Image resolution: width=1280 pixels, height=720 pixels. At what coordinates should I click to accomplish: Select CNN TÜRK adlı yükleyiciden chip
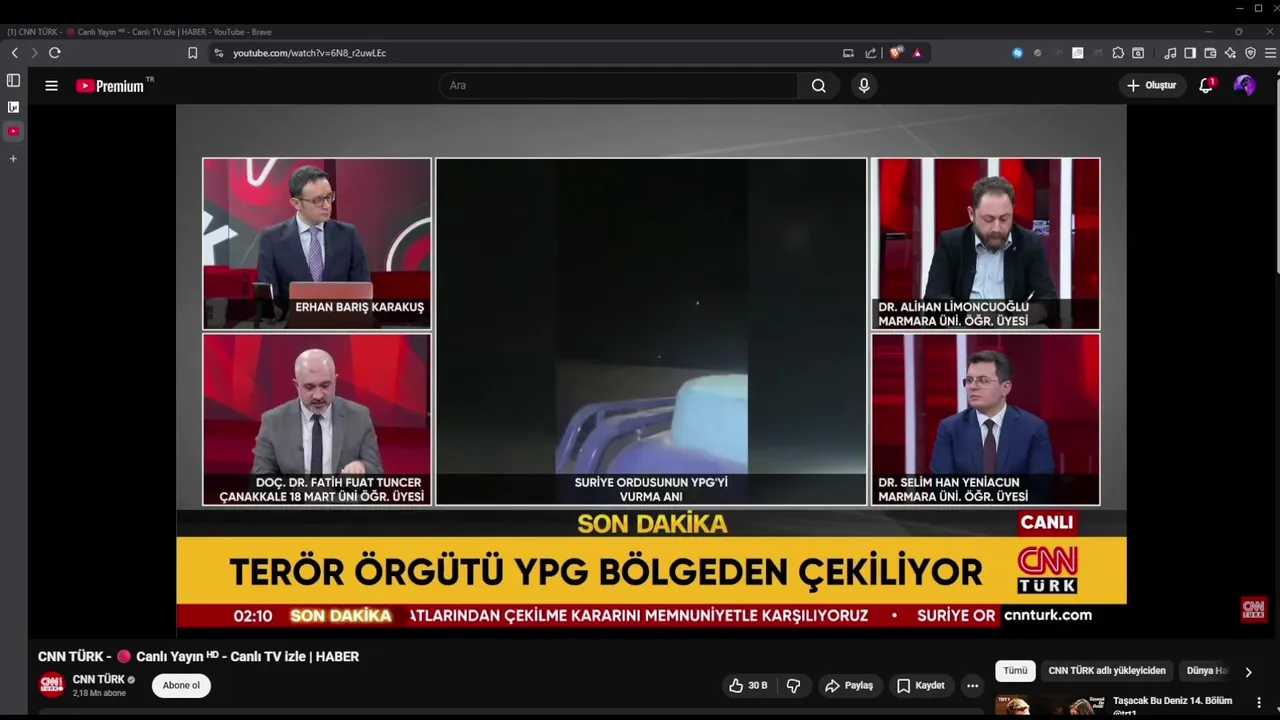pos(1107,671)
